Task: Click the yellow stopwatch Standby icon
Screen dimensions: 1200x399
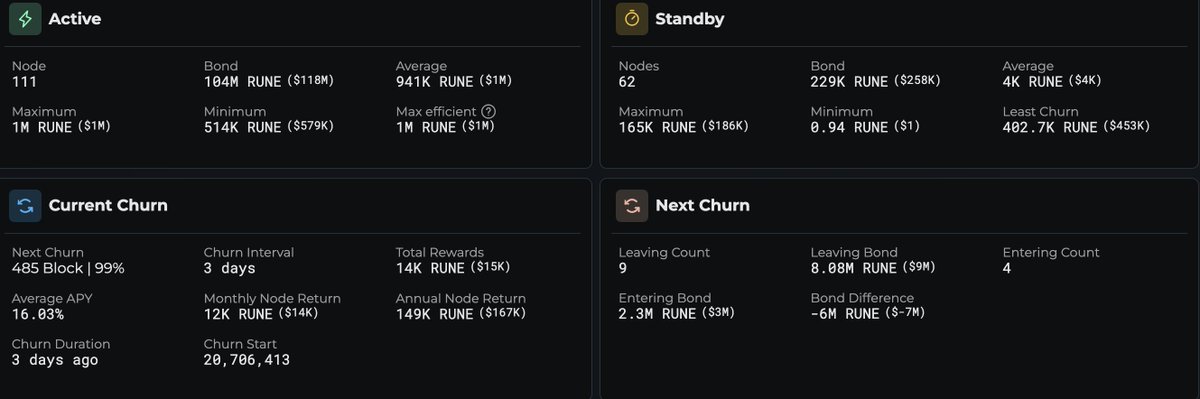Action: (632, 19)
